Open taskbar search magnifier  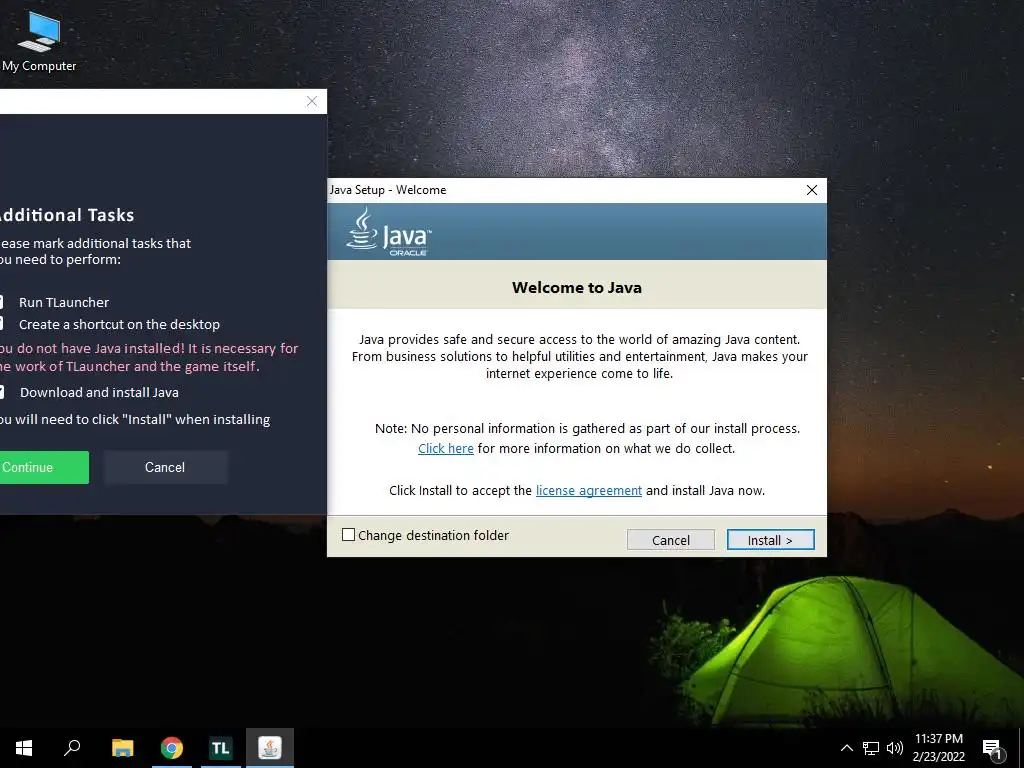[72, 748]
